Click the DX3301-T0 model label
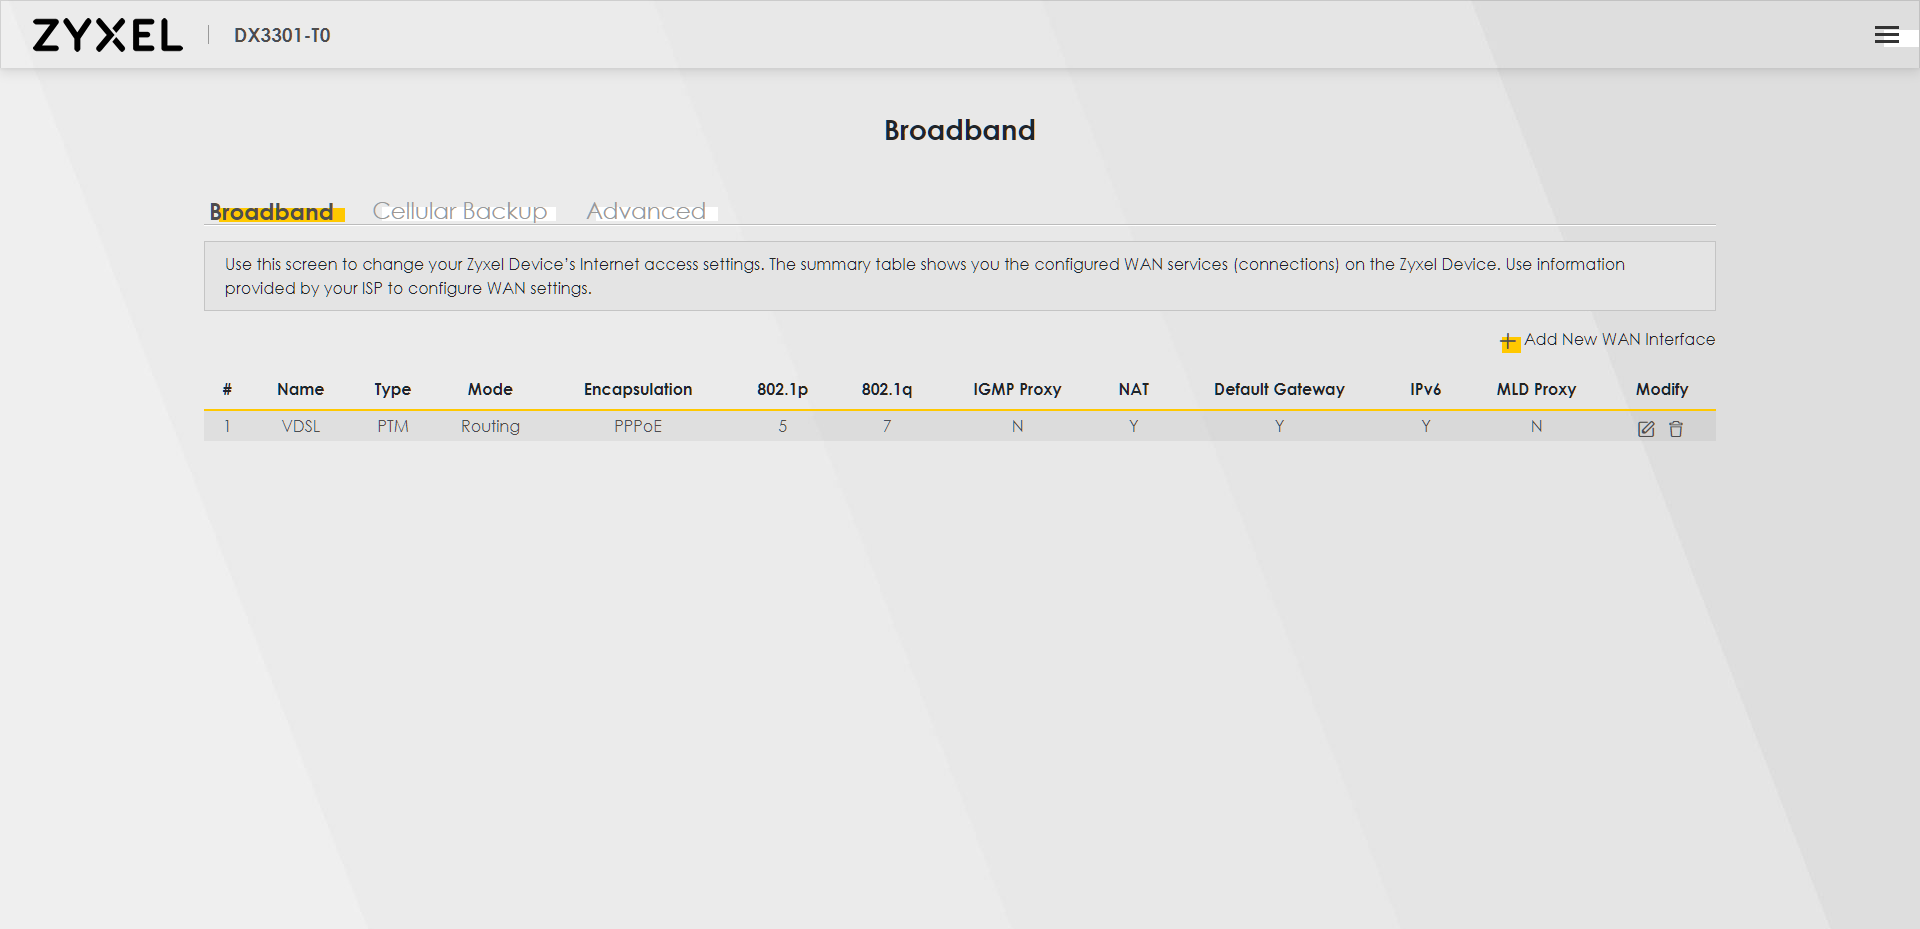 pyautogui.click(x=282, y=35)
